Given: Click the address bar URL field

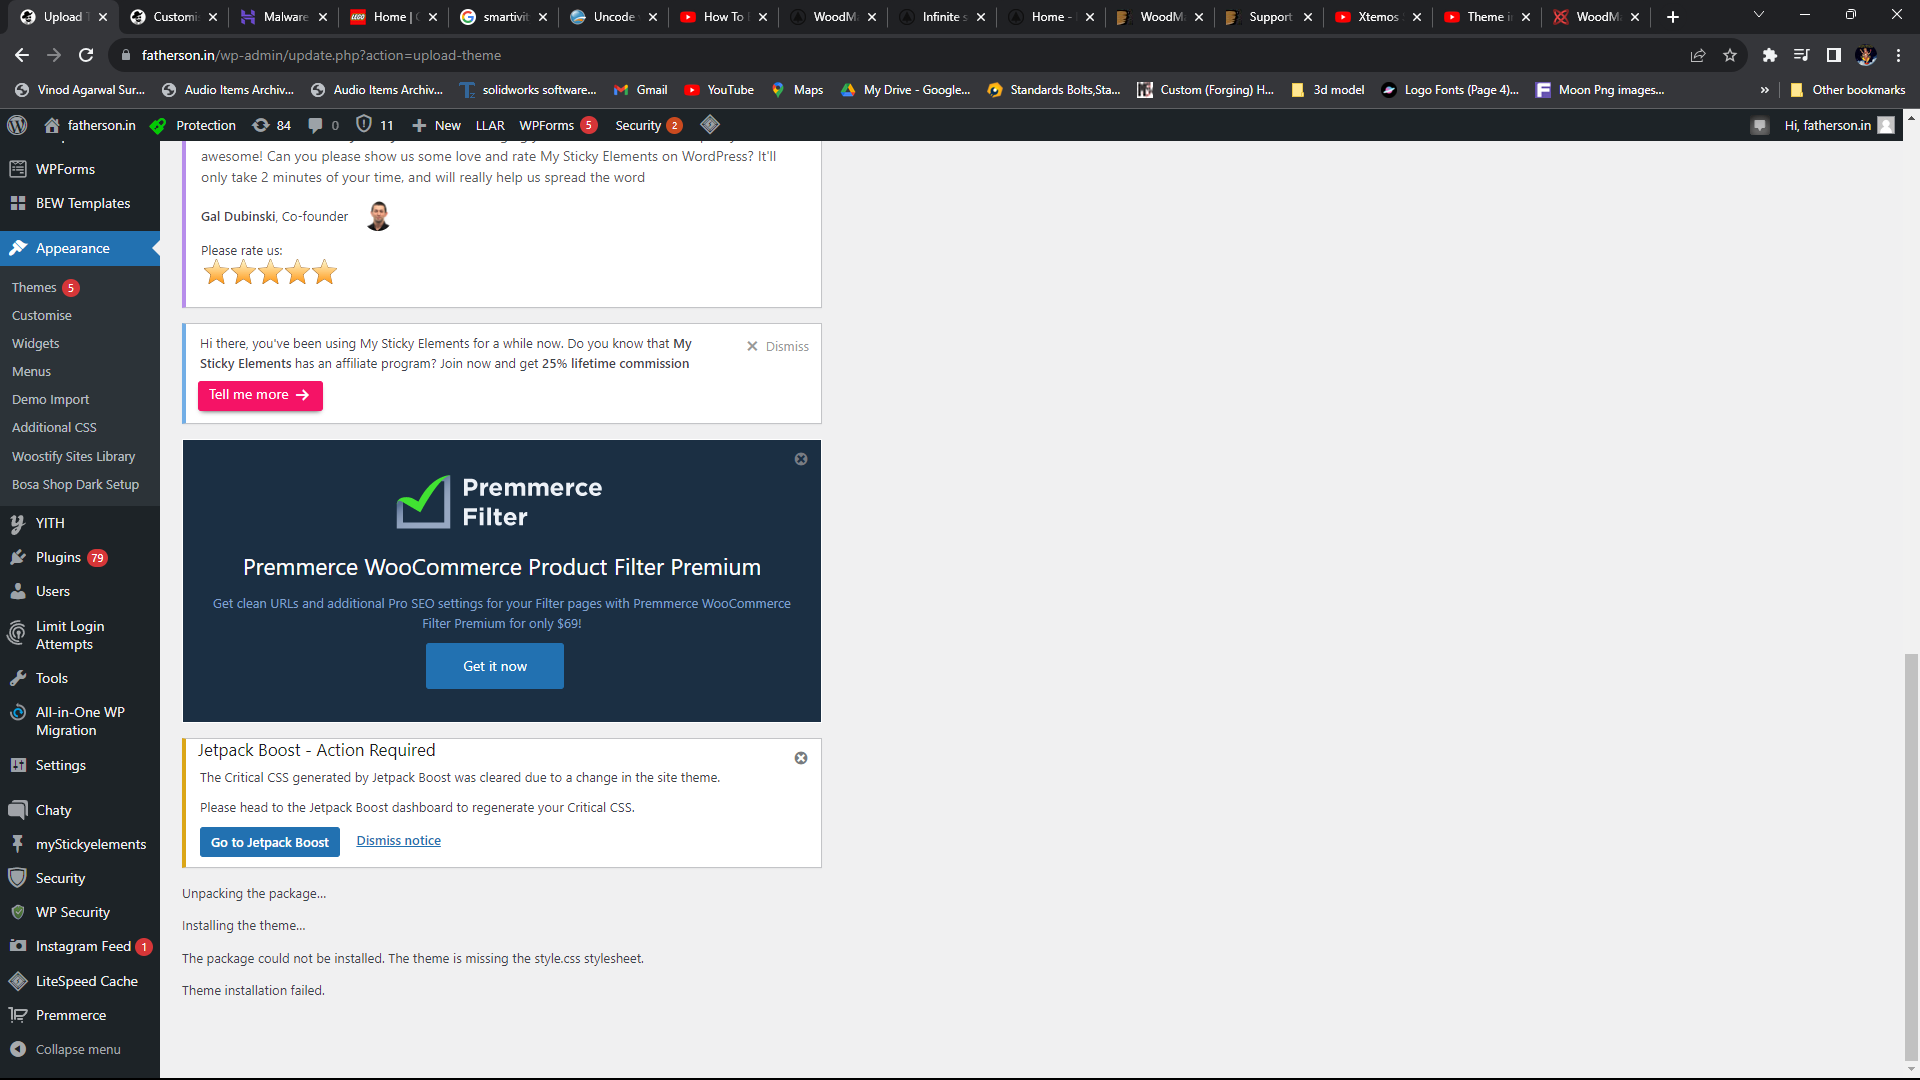Looking at the screenshot, I should 900,55.
